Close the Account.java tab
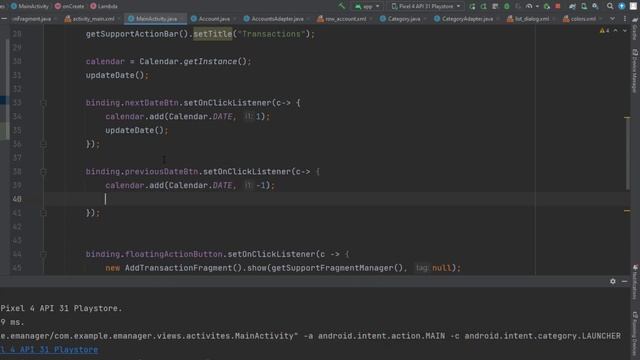This screenshot has width=640, height=360. [x=235, y=19]
